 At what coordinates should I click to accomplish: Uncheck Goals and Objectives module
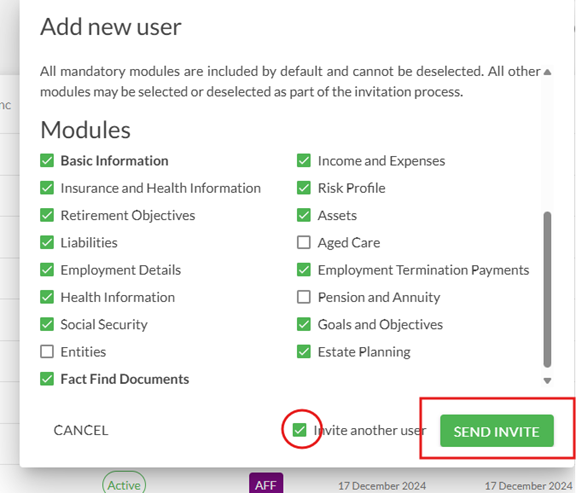tap(304, 324)
